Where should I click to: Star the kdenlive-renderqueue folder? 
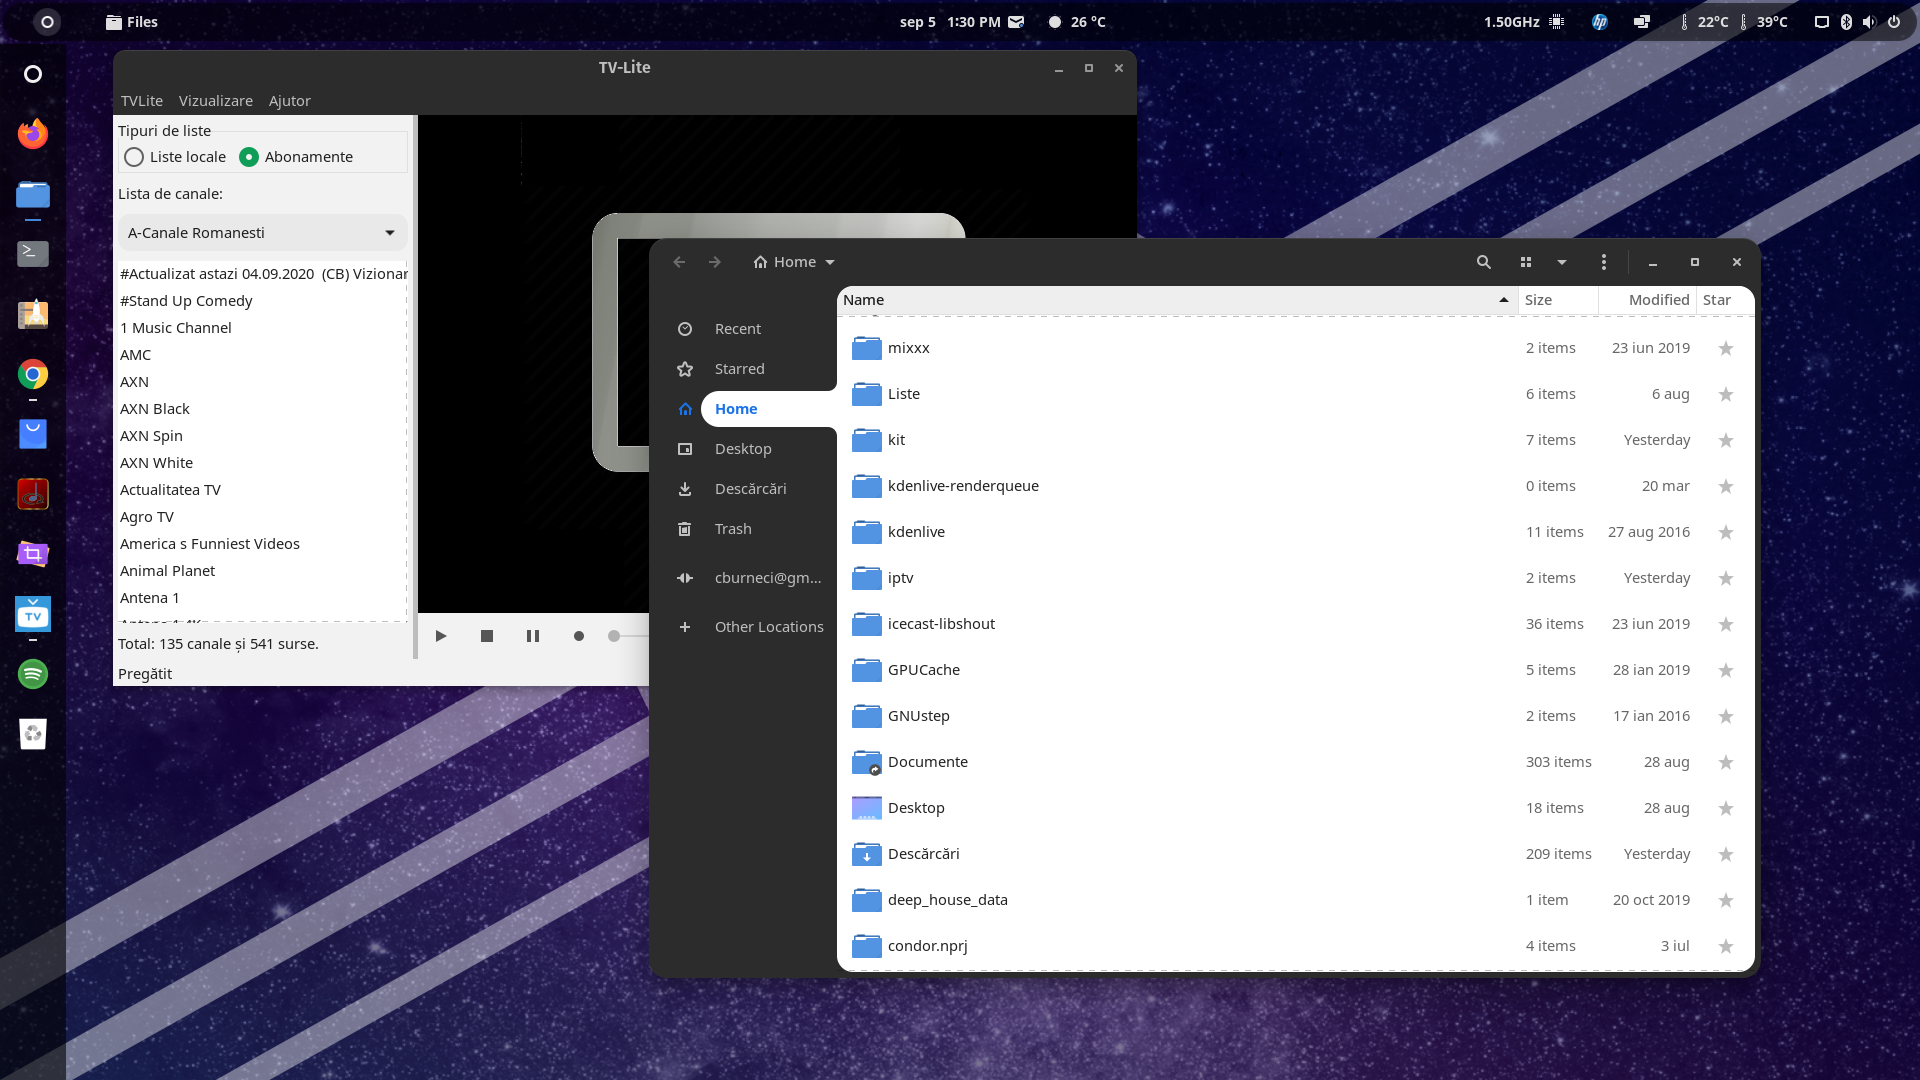point(1726,486)
